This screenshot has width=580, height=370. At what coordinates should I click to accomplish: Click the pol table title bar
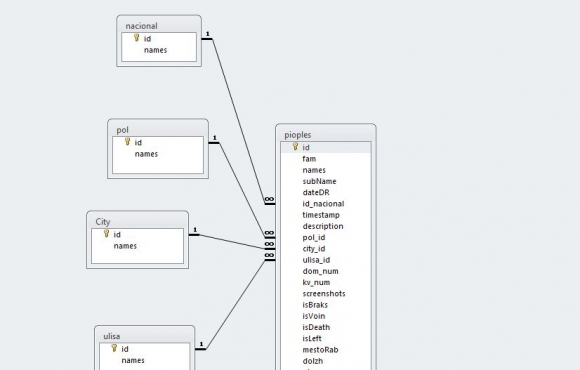pos(158,130)
